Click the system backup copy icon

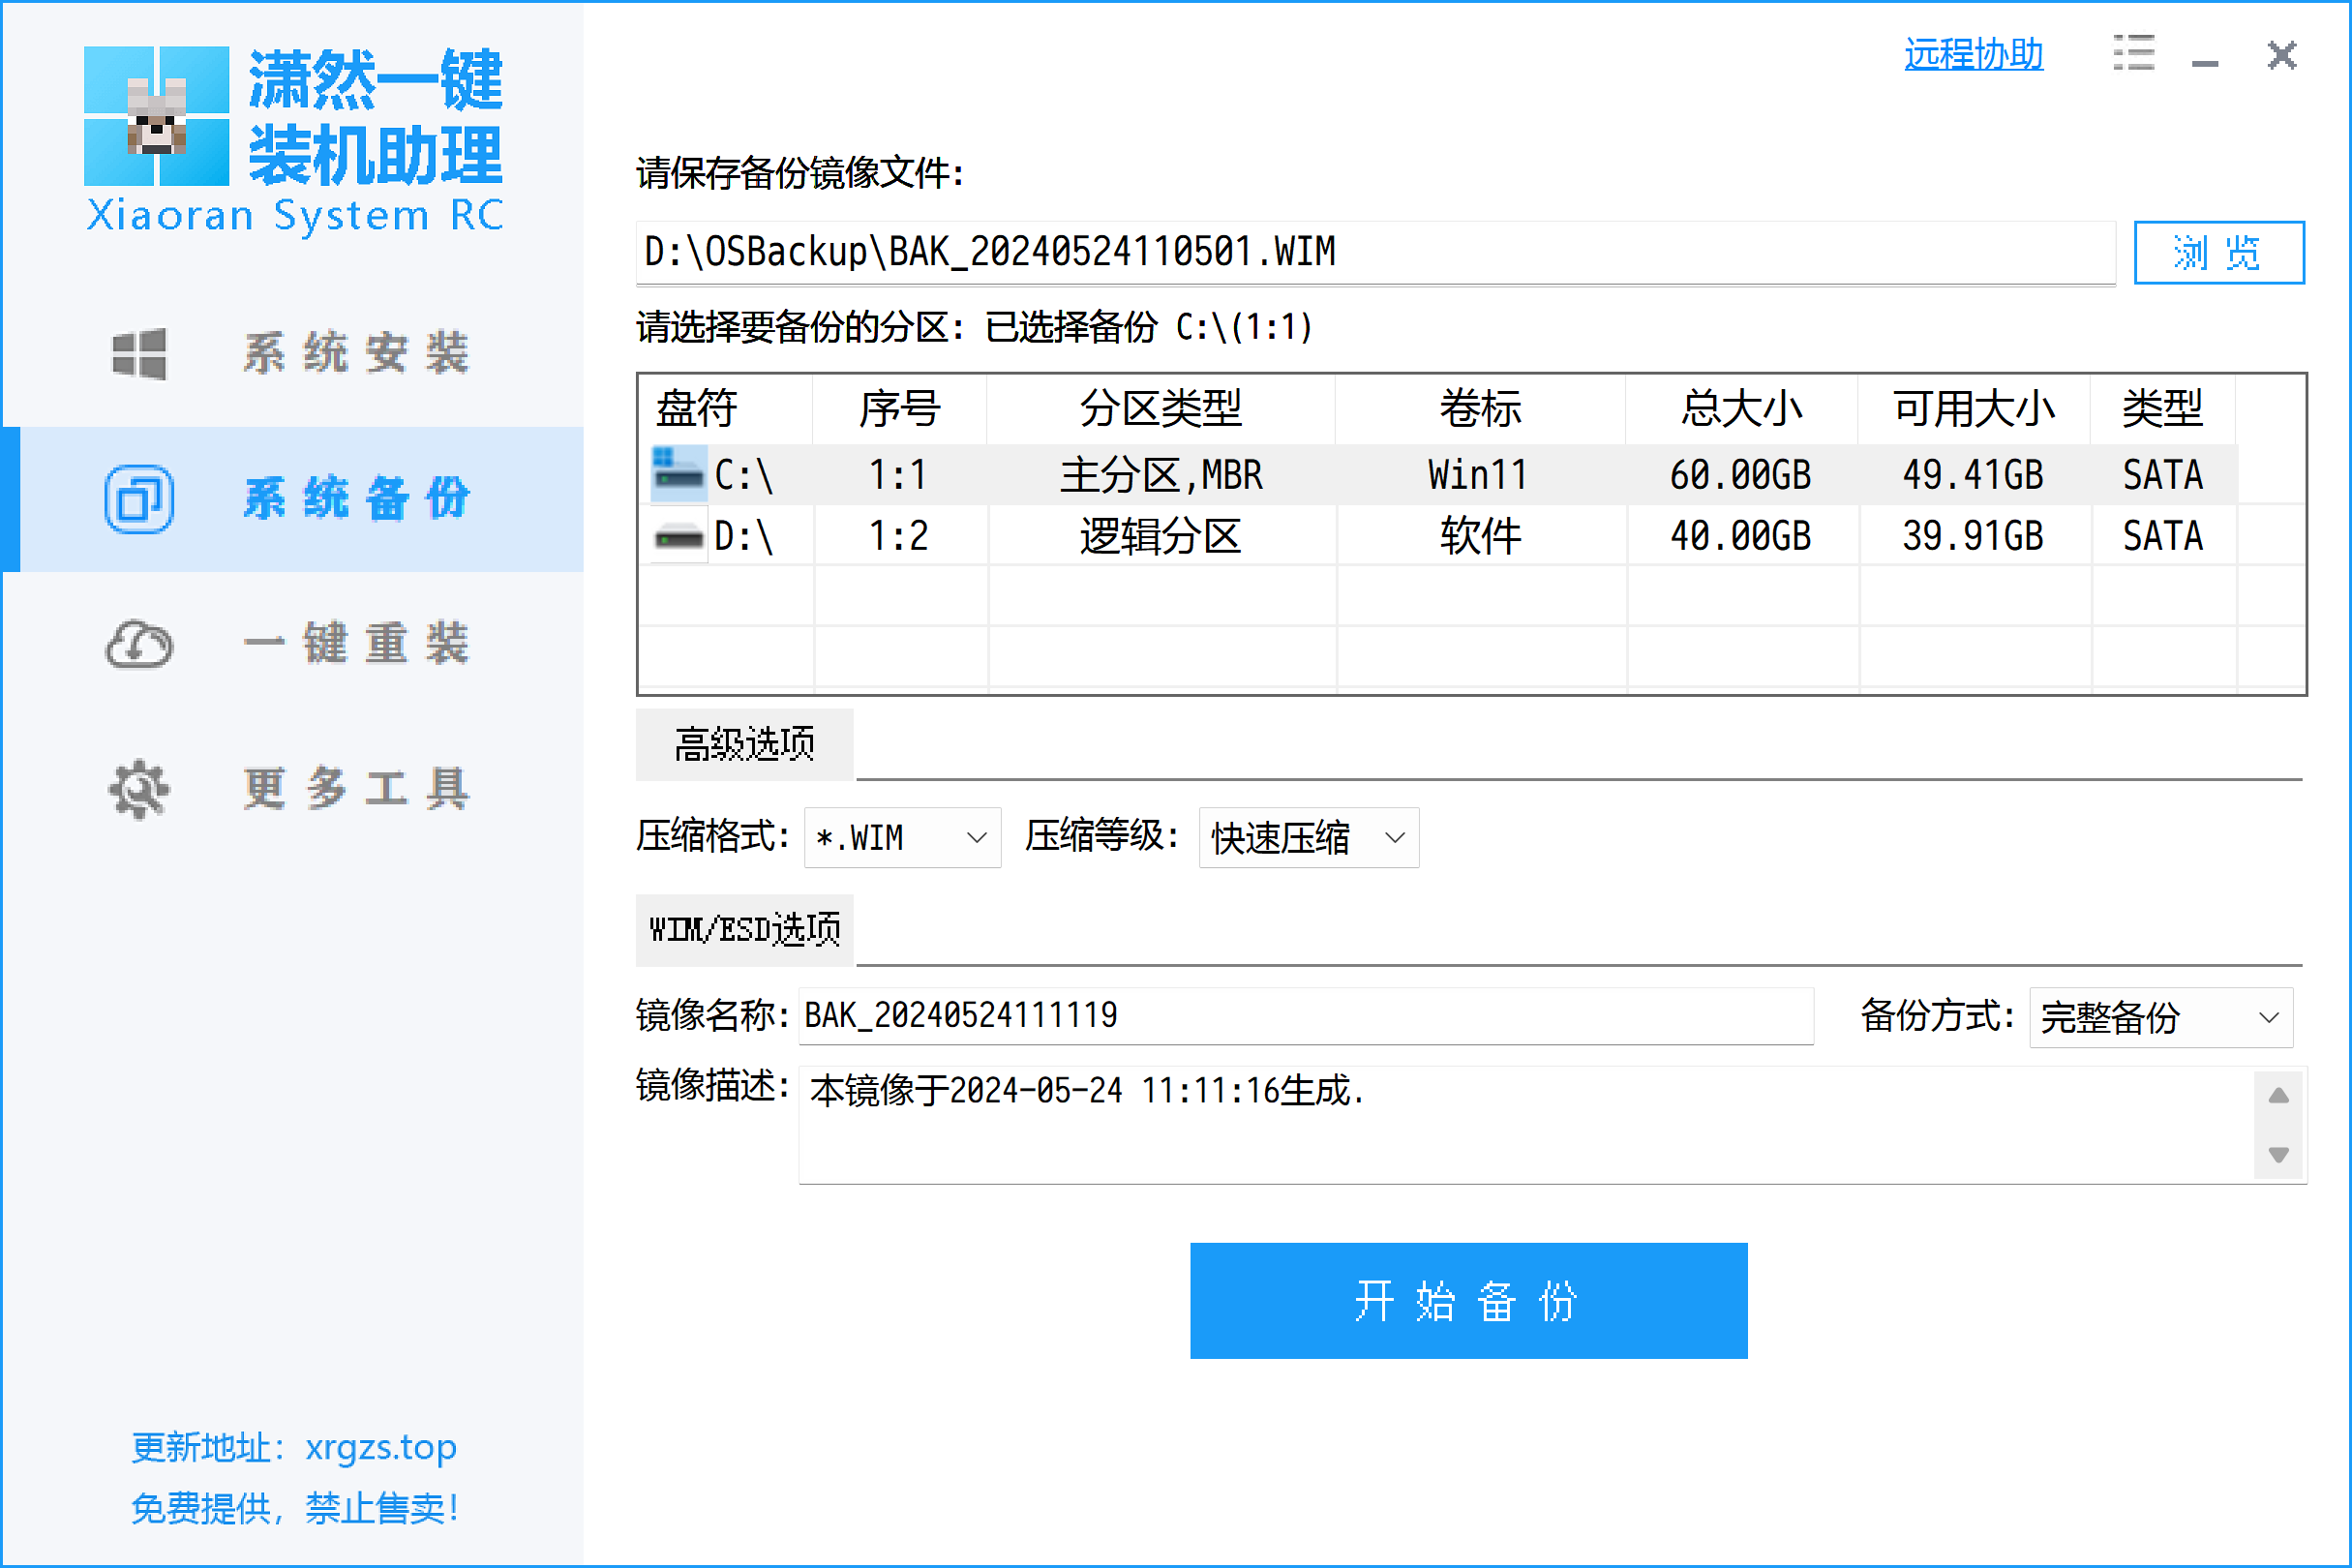[x=139, y=499]
